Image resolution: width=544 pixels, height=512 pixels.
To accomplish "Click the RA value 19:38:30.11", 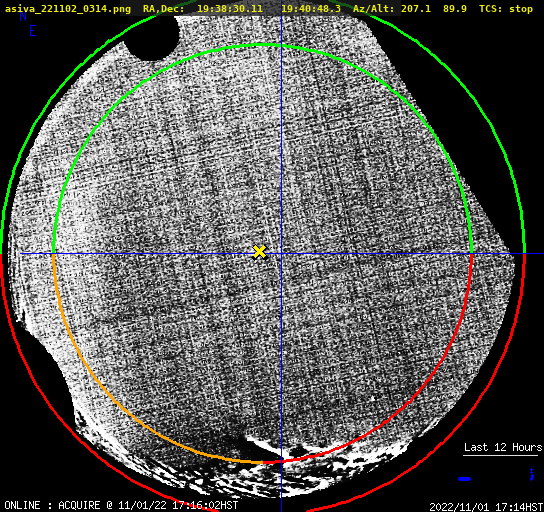I will pyautogui.click(x=230, y=8).
